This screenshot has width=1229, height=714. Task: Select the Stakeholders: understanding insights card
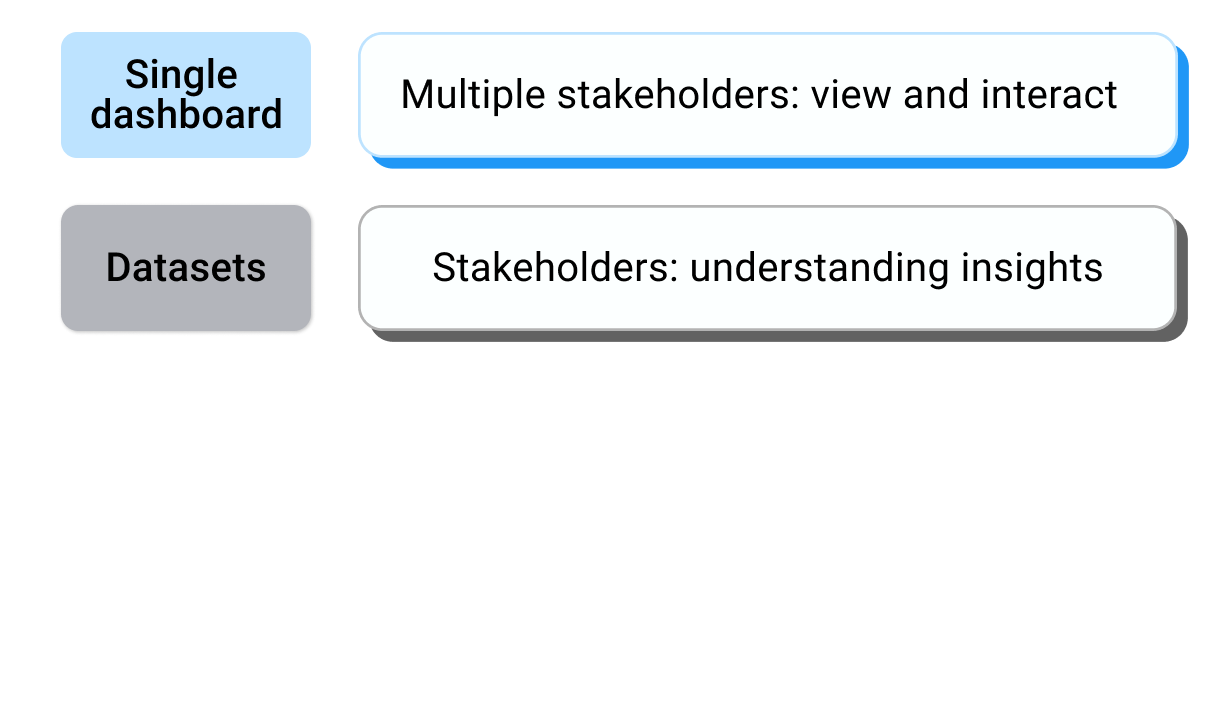[x=768, y=268]
